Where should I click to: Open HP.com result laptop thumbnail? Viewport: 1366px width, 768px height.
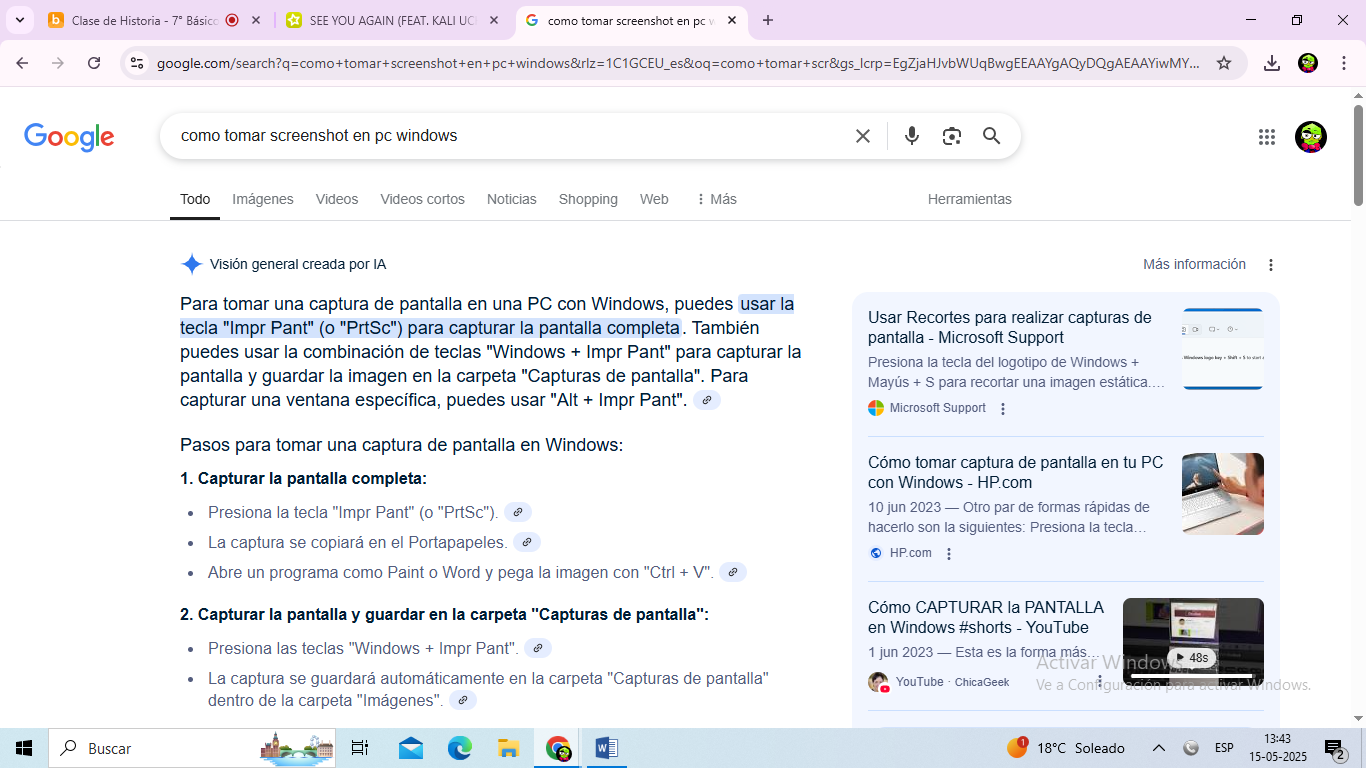1223,494
